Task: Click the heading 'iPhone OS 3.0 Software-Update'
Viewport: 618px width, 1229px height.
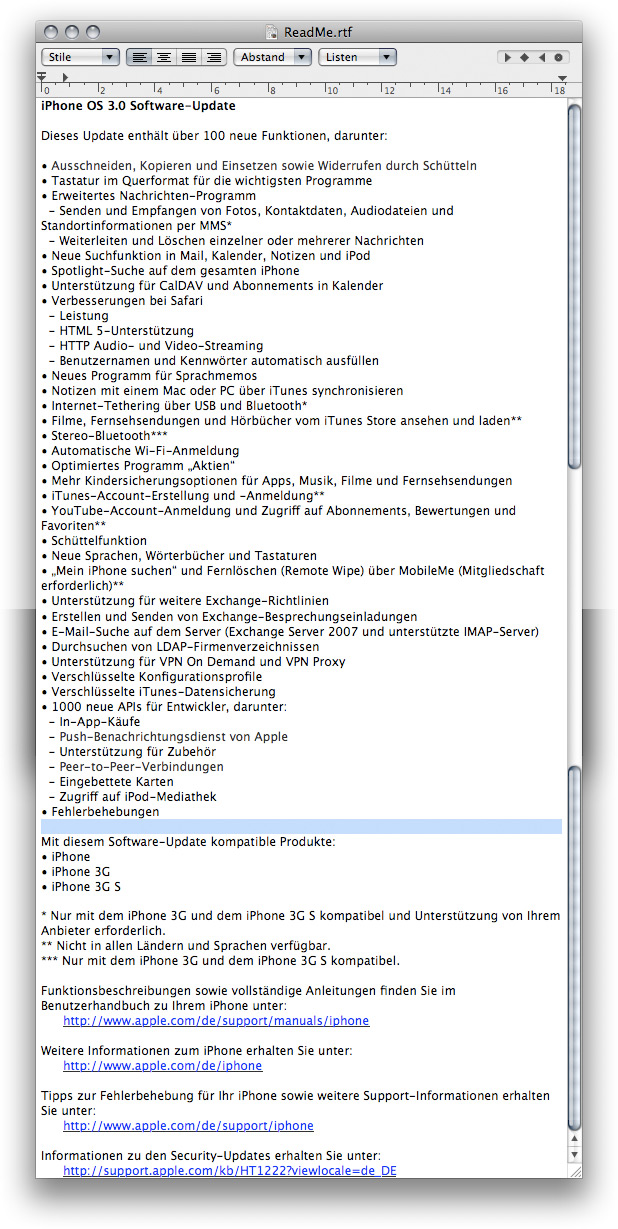Action: pos(138,105)
